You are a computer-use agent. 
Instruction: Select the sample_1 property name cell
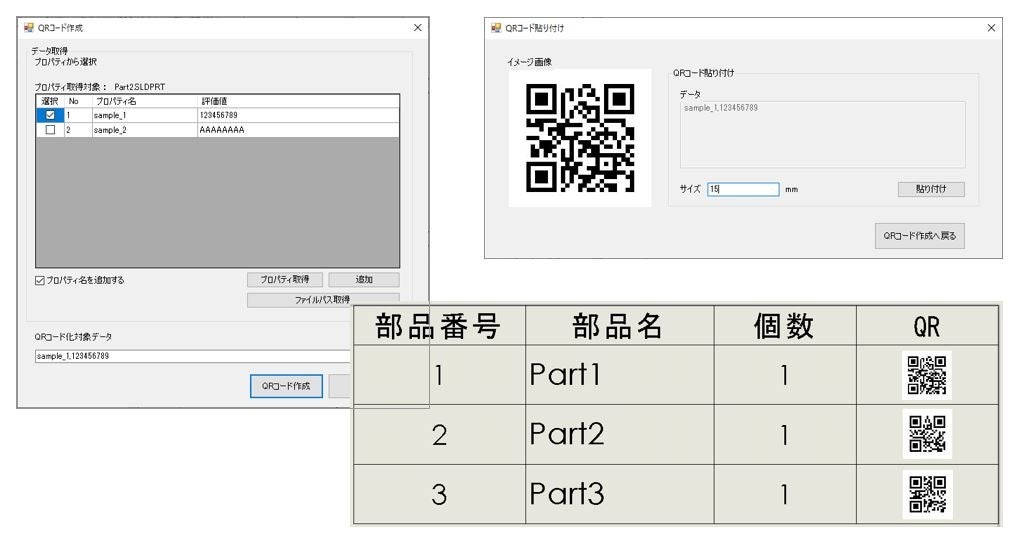[144, 115]
